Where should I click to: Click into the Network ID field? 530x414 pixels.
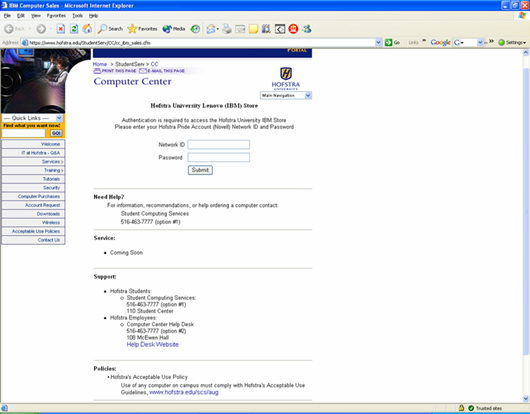tap(219, 145)
